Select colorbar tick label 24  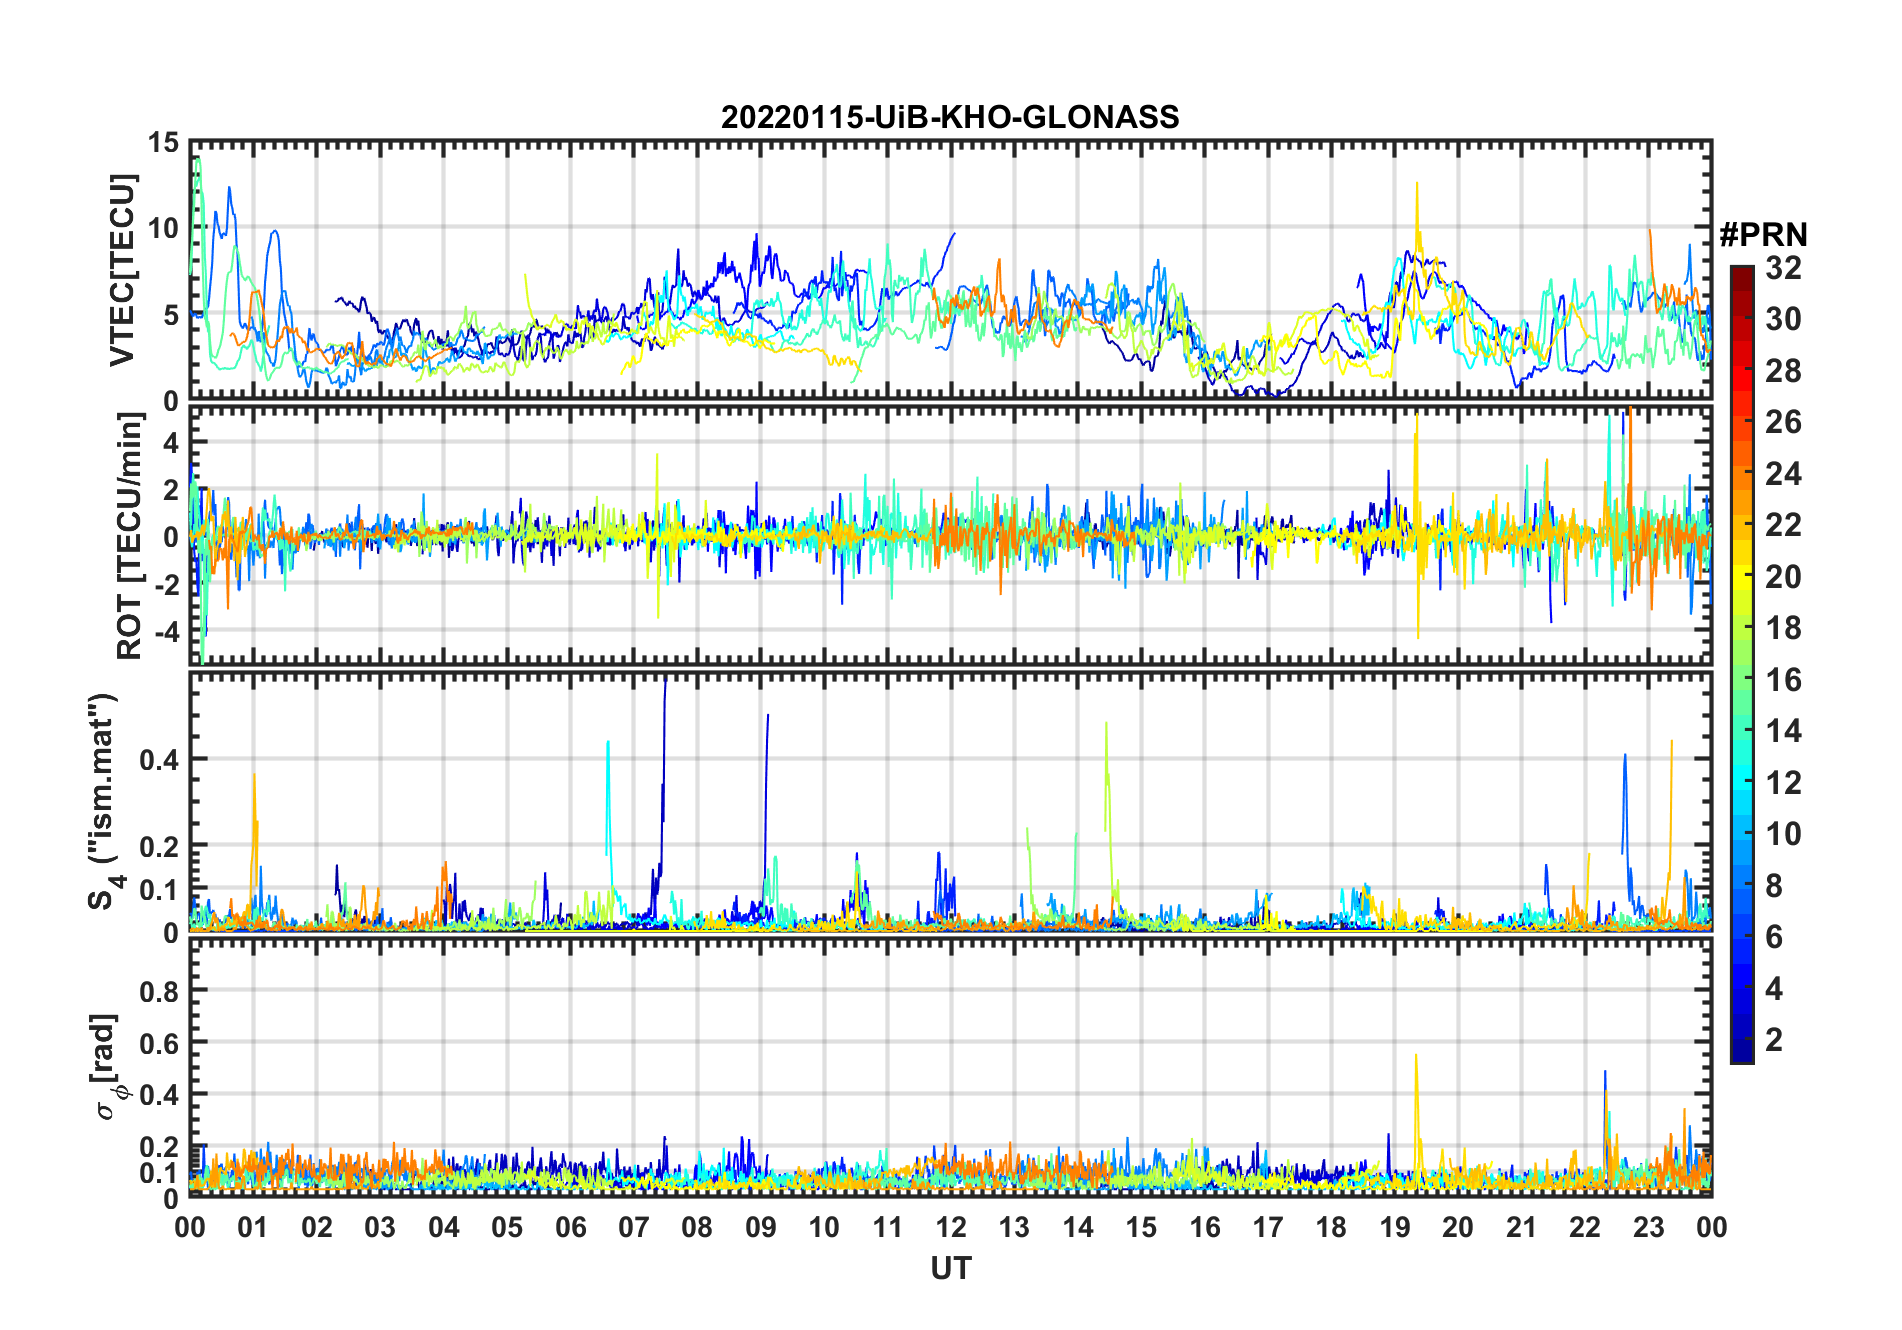click(1783, 474)
